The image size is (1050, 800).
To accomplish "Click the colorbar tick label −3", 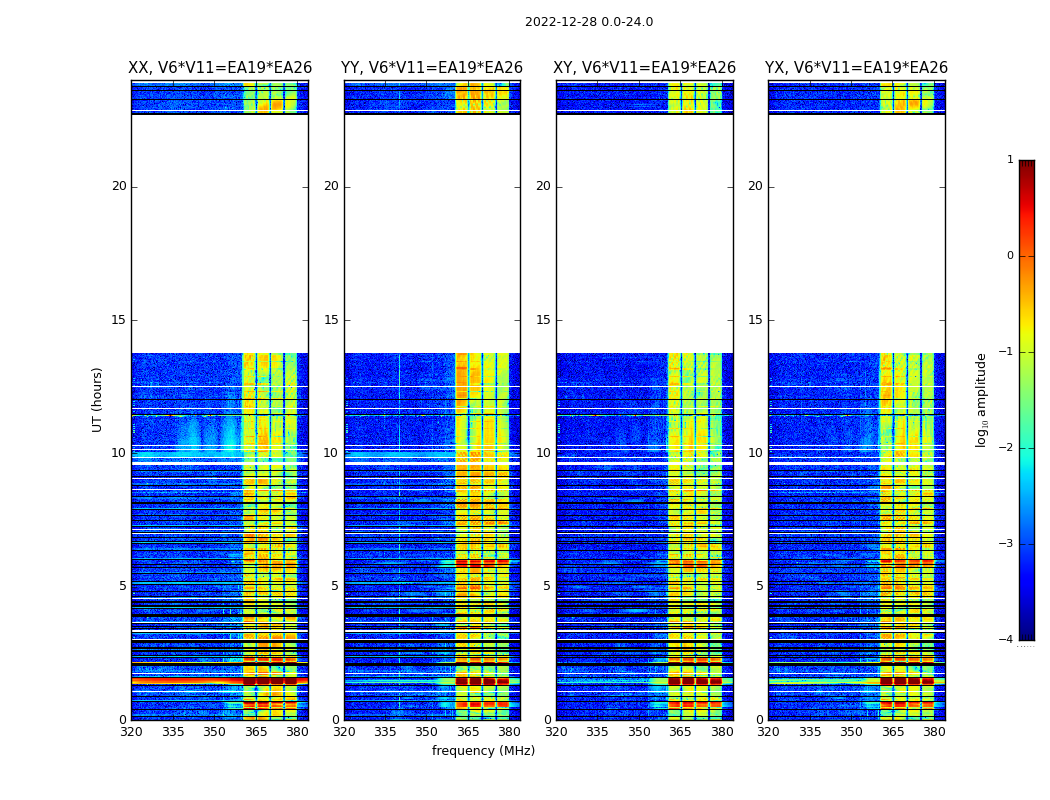I will pyautogui.click(x=1006, y=543).
